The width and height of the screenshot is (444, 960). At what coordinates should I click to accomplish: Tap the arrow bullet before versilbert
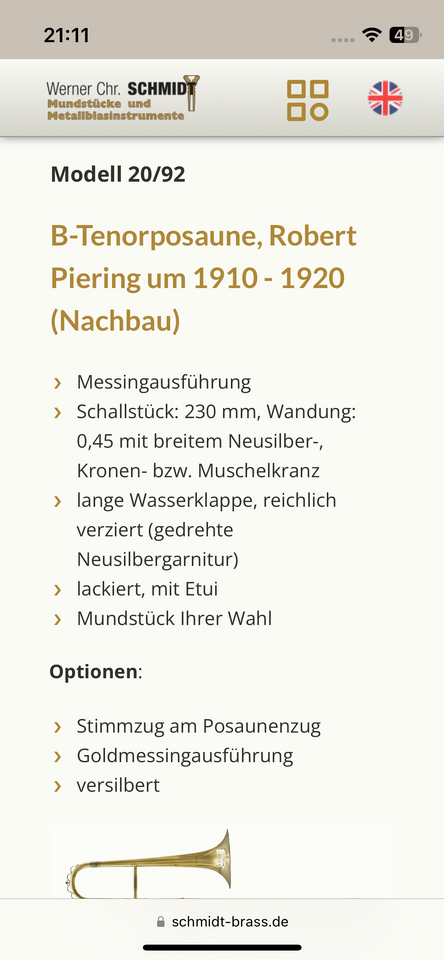tap(58, 786)
